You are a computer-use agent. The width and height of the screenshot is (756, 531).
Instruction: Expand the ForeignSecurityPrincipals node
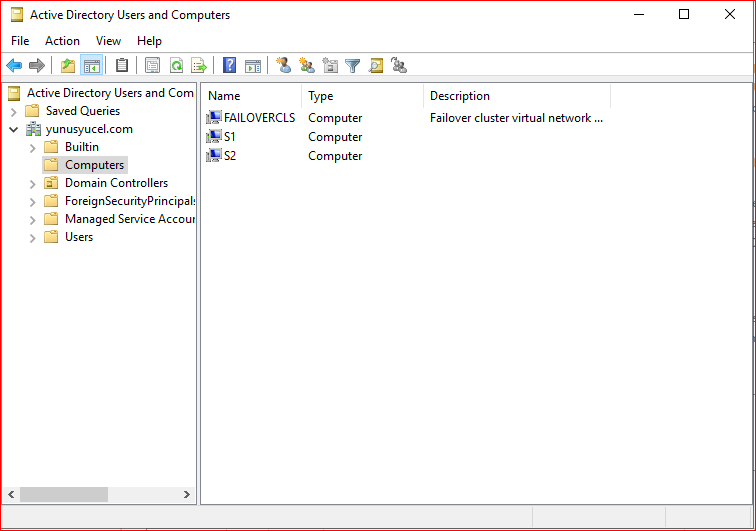pos(32,202)
